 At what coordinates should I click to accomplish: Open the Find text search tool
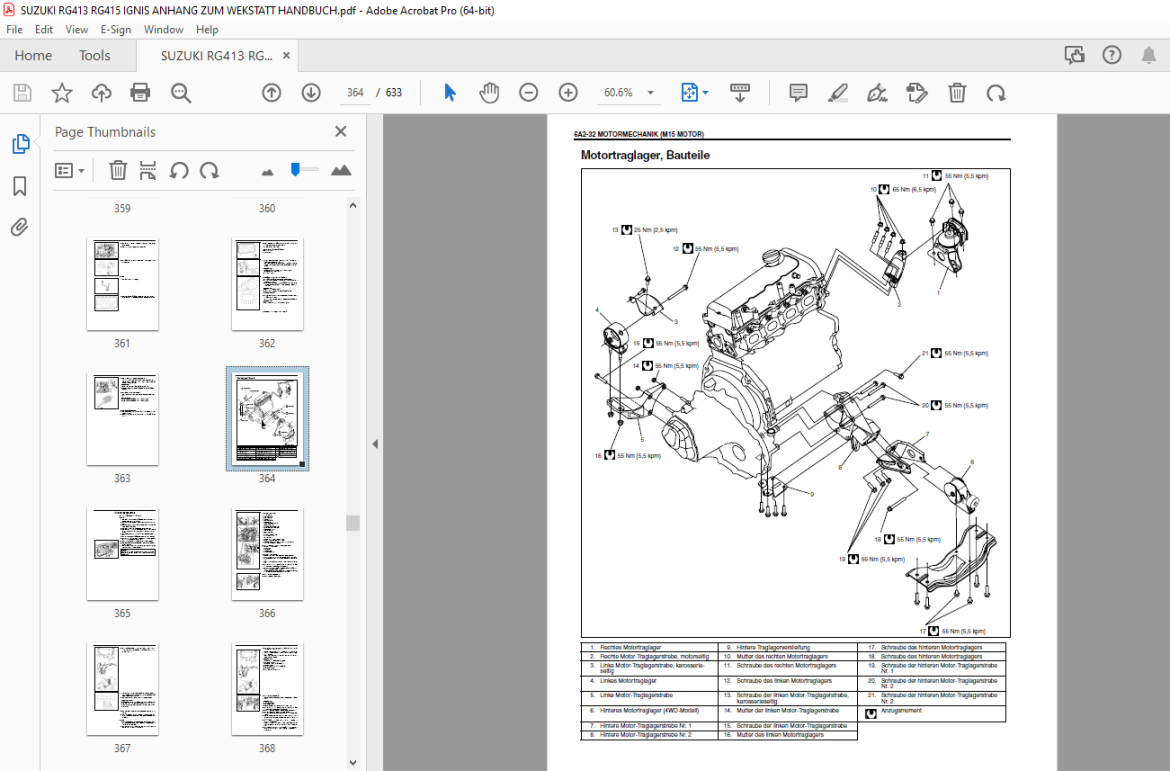(181, 93)
